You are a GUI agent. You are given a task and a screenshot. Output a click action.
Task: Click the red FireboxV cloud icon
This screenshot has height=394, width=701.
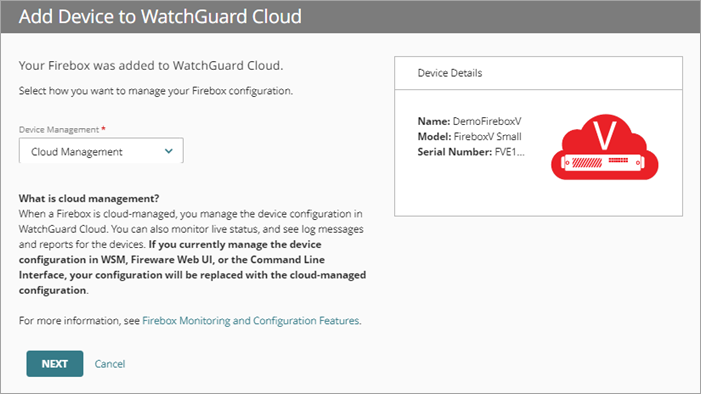[604, 147]
